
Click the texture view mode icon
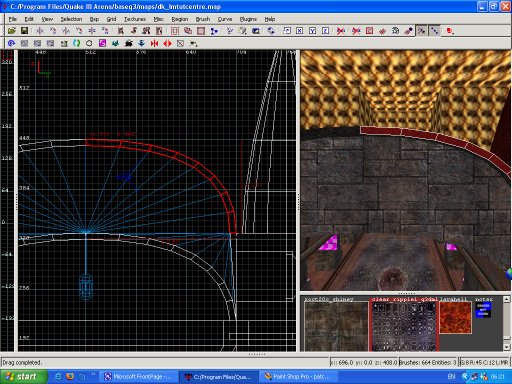242,31
